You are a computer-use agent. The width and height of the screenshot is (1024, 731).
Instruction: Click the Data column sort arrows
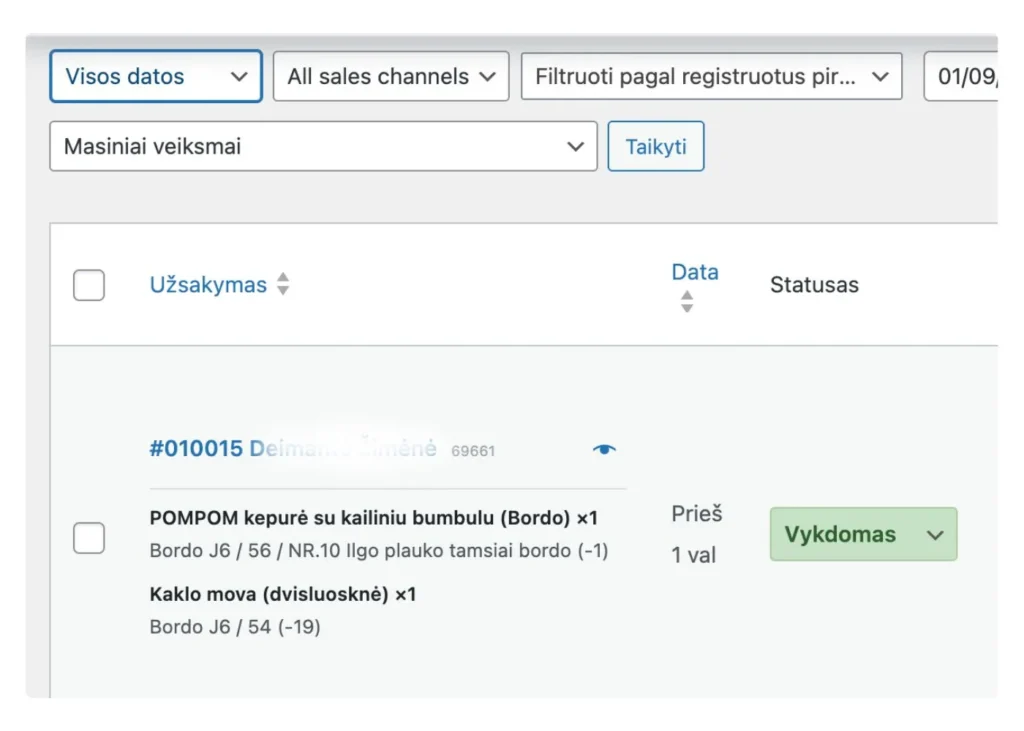tap(686, 302)
